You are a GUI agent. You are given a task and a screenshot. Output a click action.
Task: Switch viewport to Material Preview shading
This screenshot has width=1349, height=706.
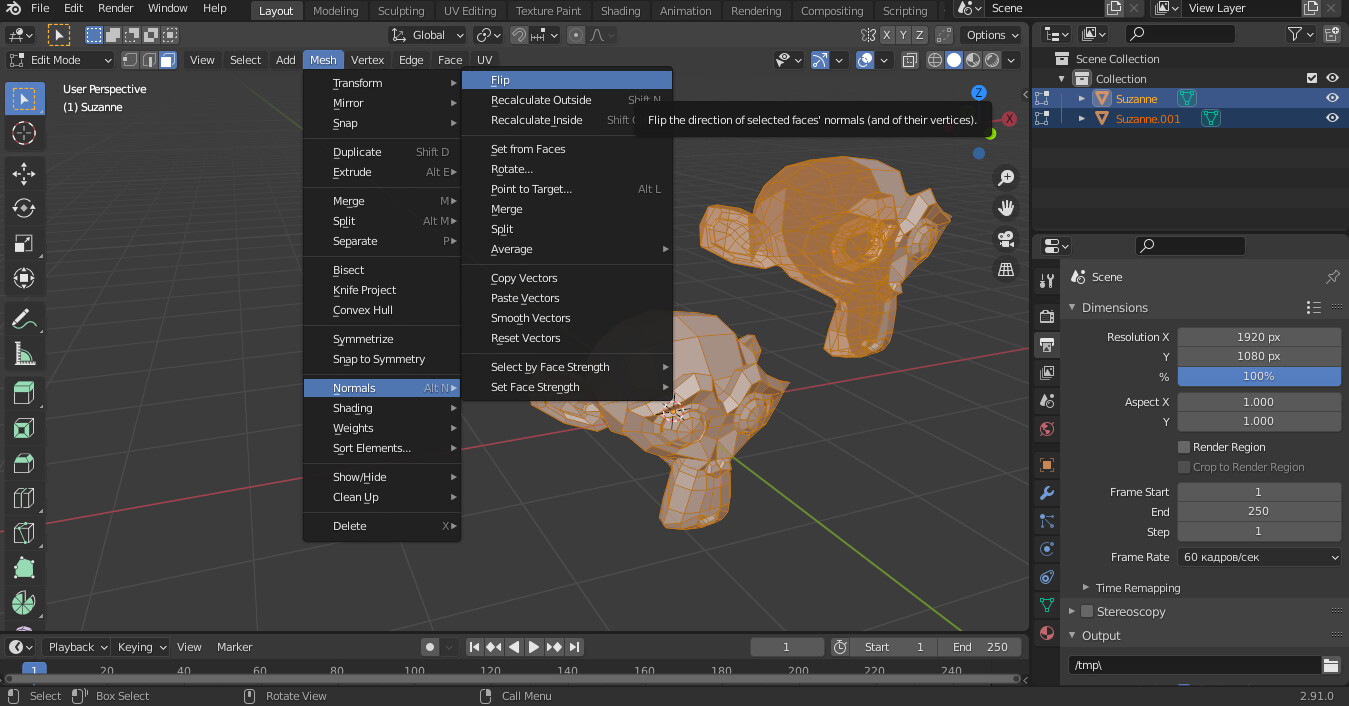point(971,60)
